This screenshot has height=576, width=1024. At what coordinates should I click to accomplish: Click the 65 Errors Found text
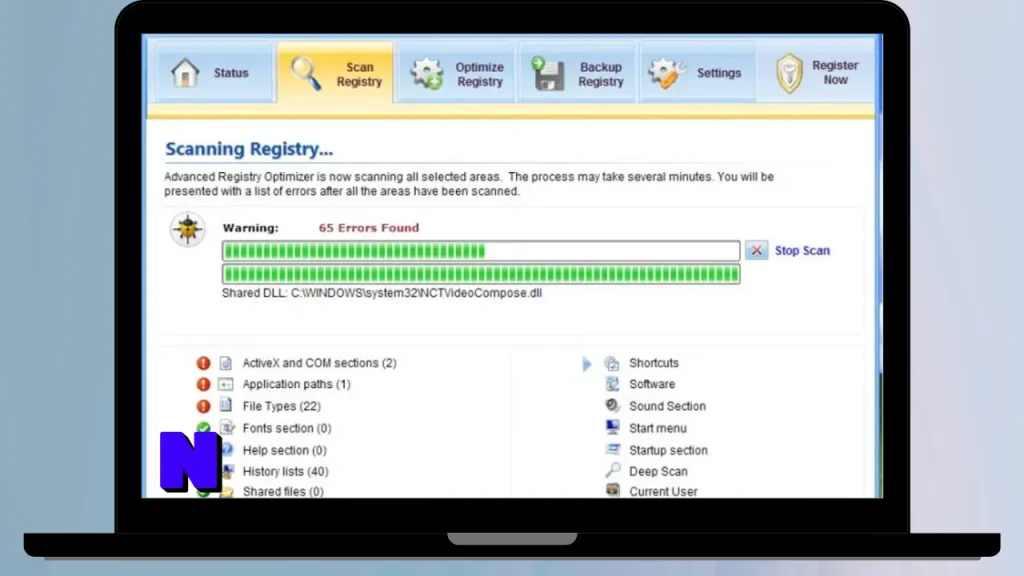368,228
